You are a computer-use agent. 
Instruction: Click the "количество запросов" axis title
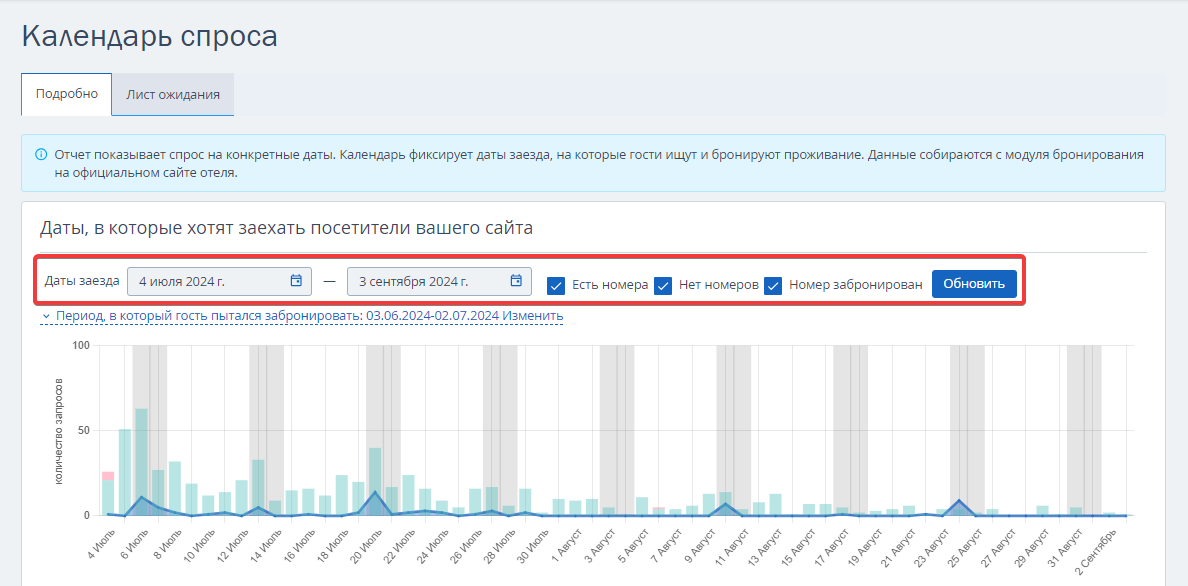point(58,431)
